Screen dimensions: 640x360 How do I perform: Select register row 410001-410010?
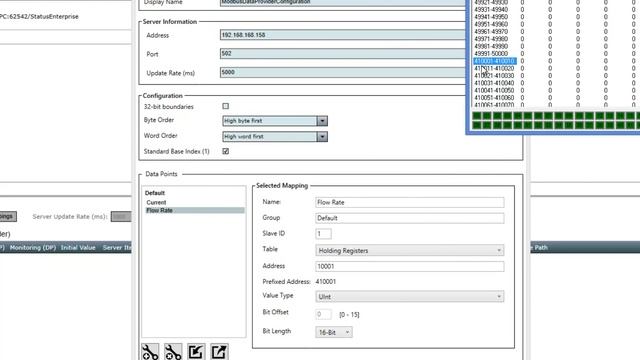click(495, 61)
